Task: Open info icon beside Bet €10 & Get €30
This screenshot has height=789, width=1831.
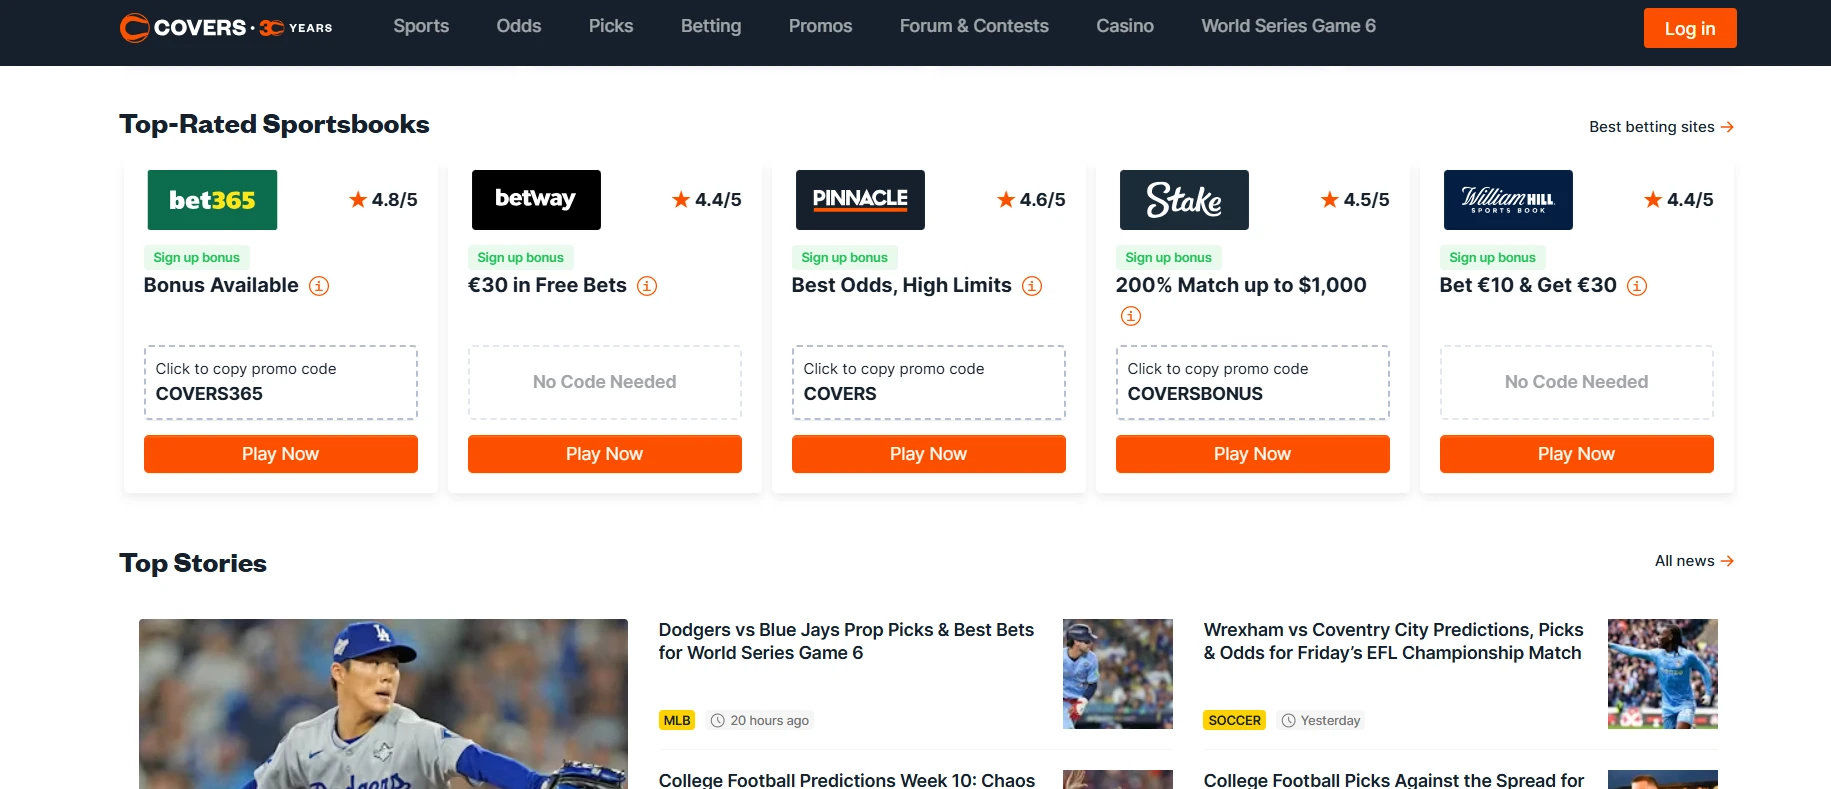Action: 1637,286
